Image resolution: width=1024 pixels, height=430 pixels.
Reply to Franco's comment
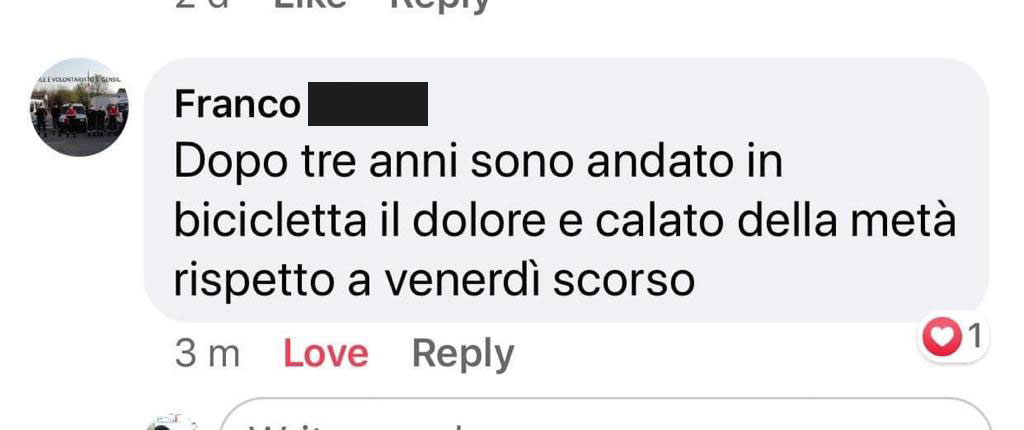pos(463,354)
